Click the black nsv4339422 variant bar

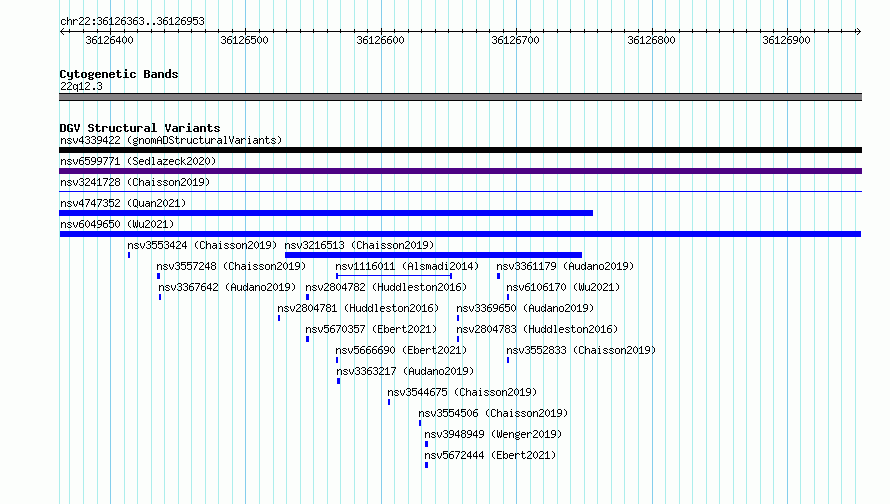(x=460, y=150)
